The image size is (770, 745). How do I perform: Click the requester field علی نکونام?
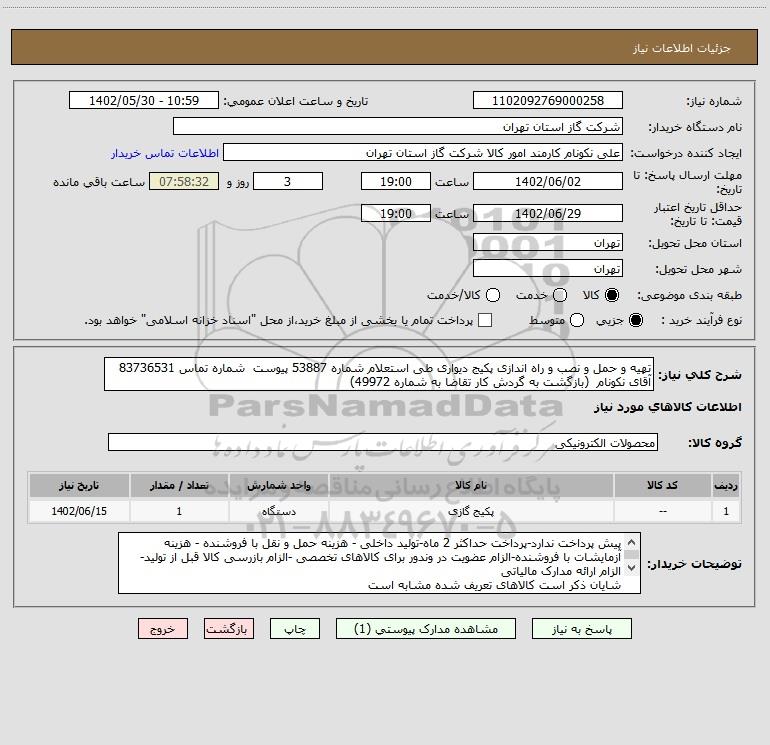[x=423, y=152]
